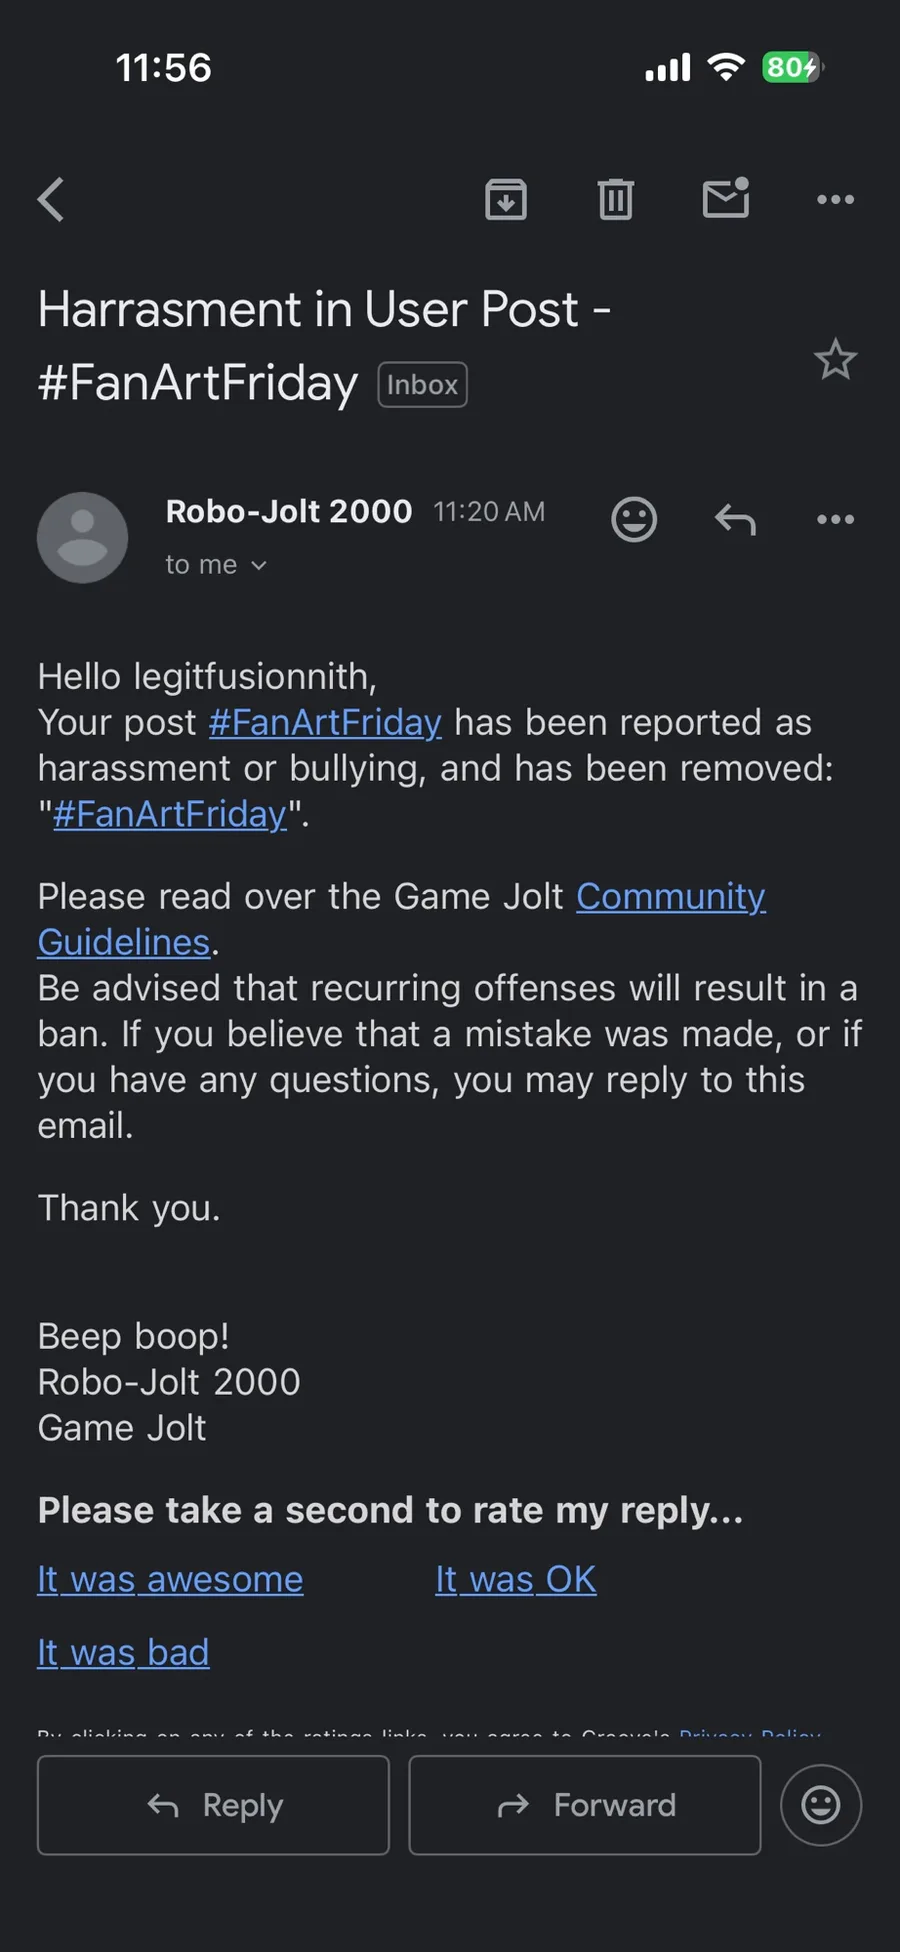Viewport: 900px width, 1952px height.
Task: Star the Harrasment in User Post email
Action: click(x=835, y=360)
